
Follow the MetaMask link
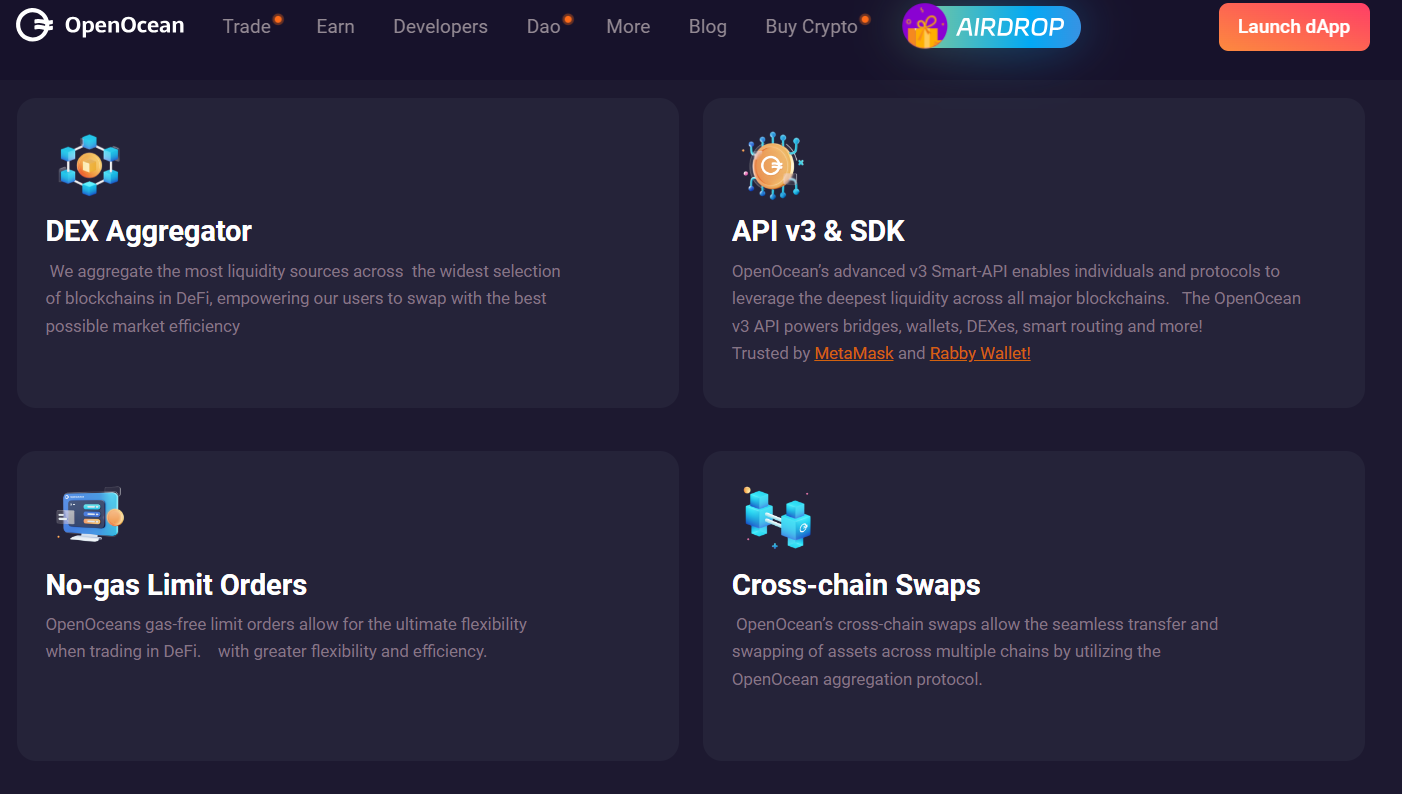(x=854, y=352)
